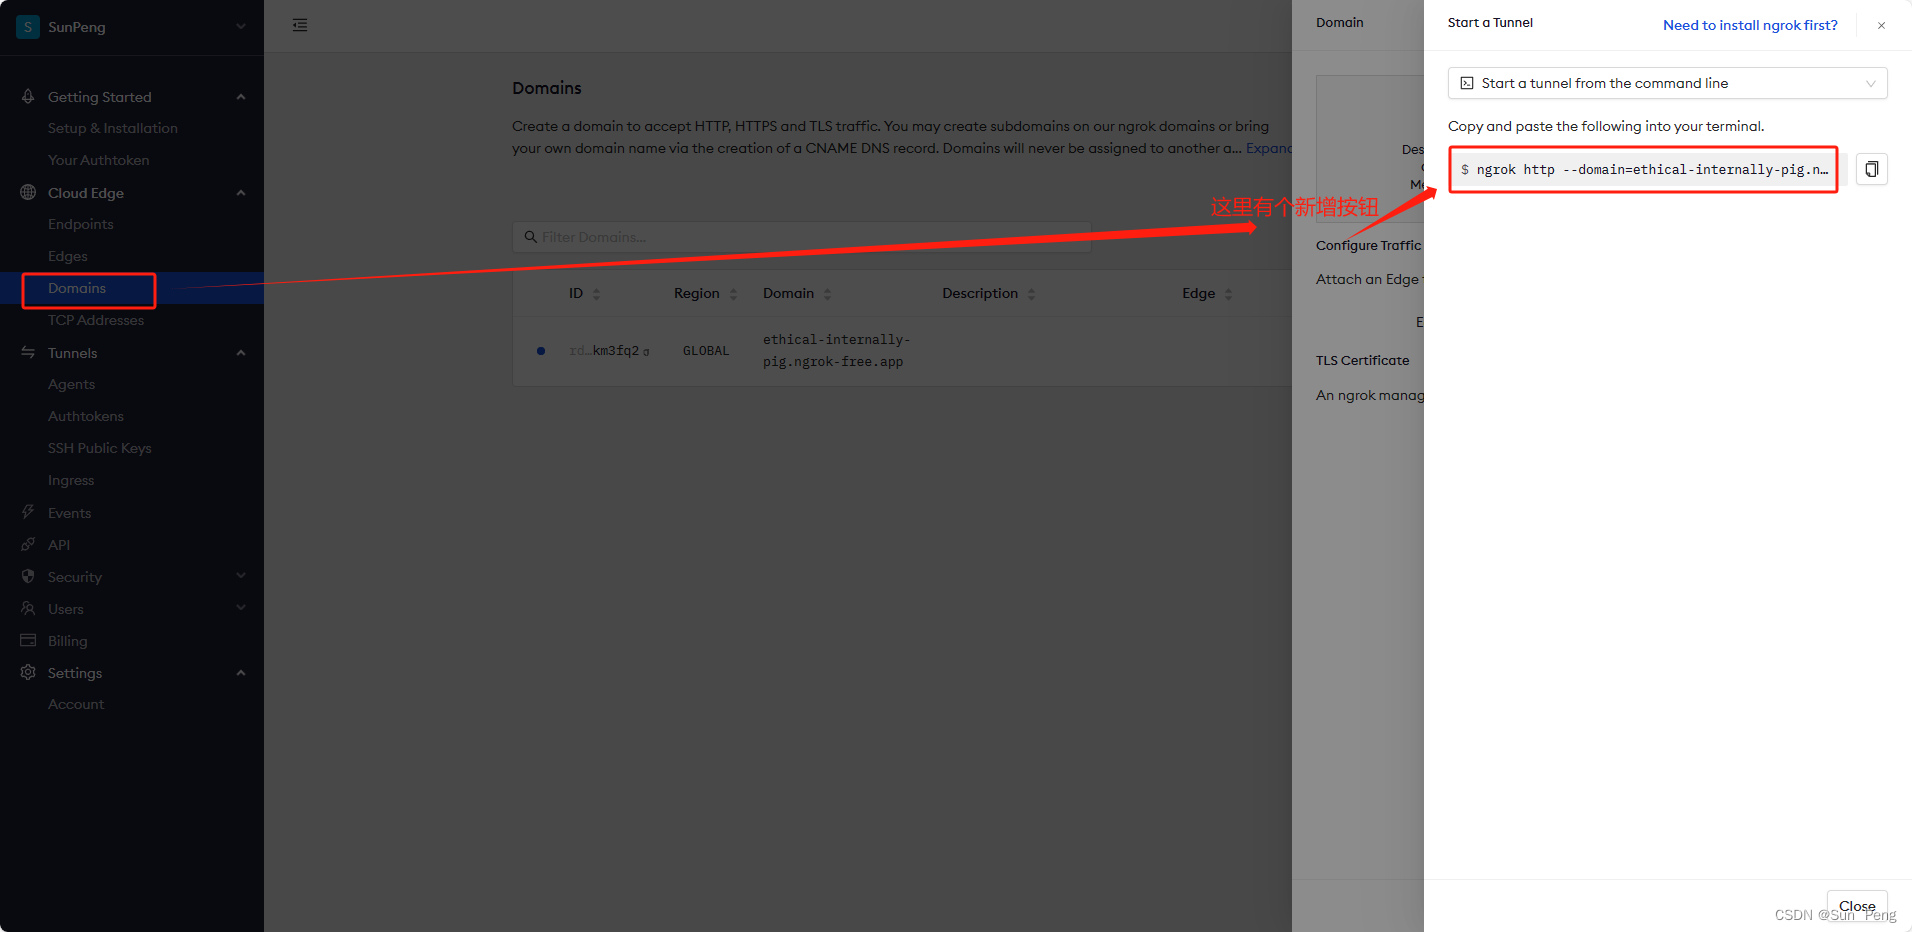Click the Getting Started section label
The height and width of the screenshot is (932, 1912).
[x=100, y=97]
